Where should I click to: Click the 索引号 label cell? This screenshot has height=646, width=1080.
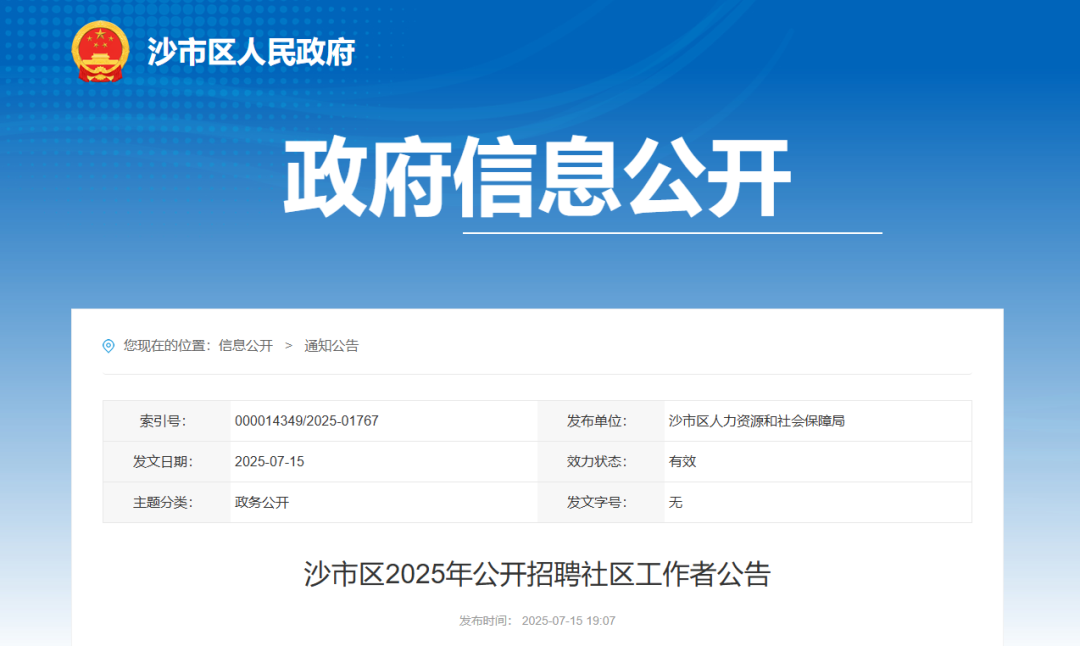(167, 421)
